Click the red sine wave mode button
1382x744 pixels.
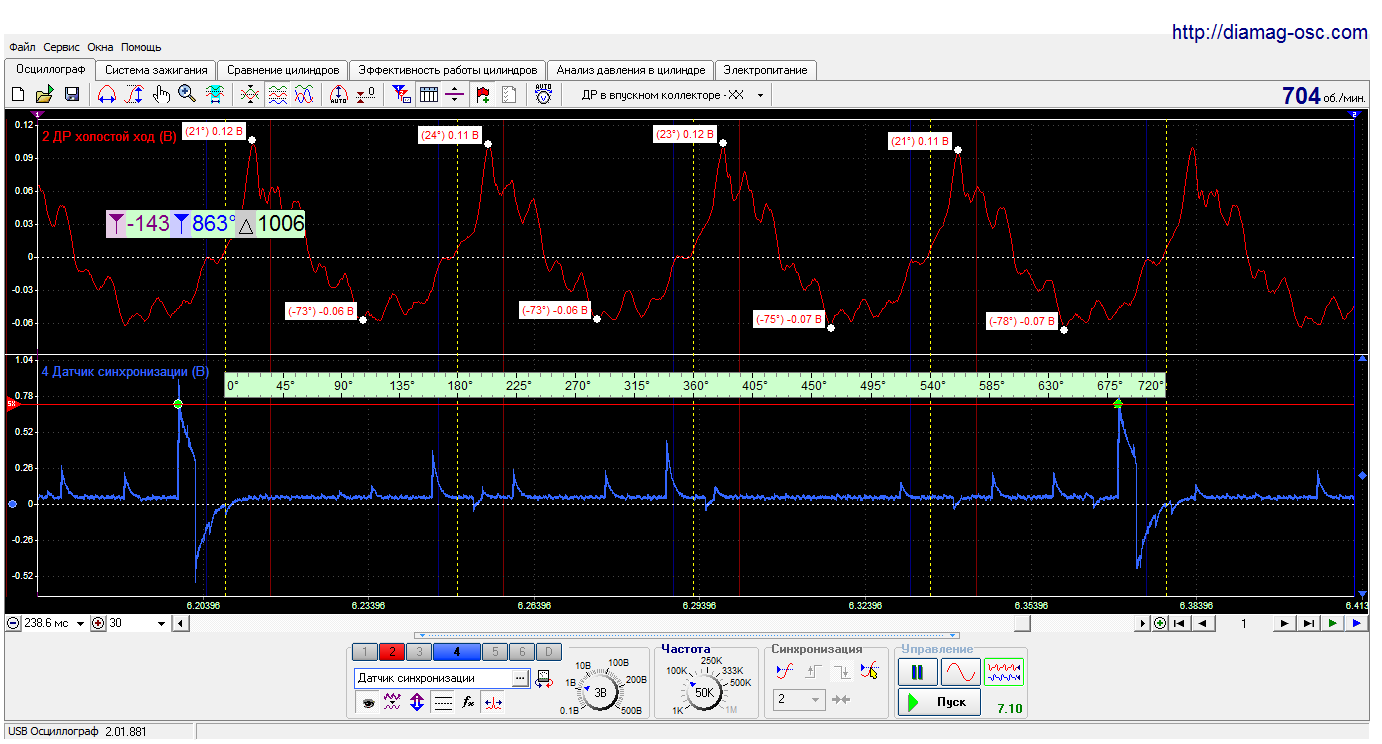[960, 672]
